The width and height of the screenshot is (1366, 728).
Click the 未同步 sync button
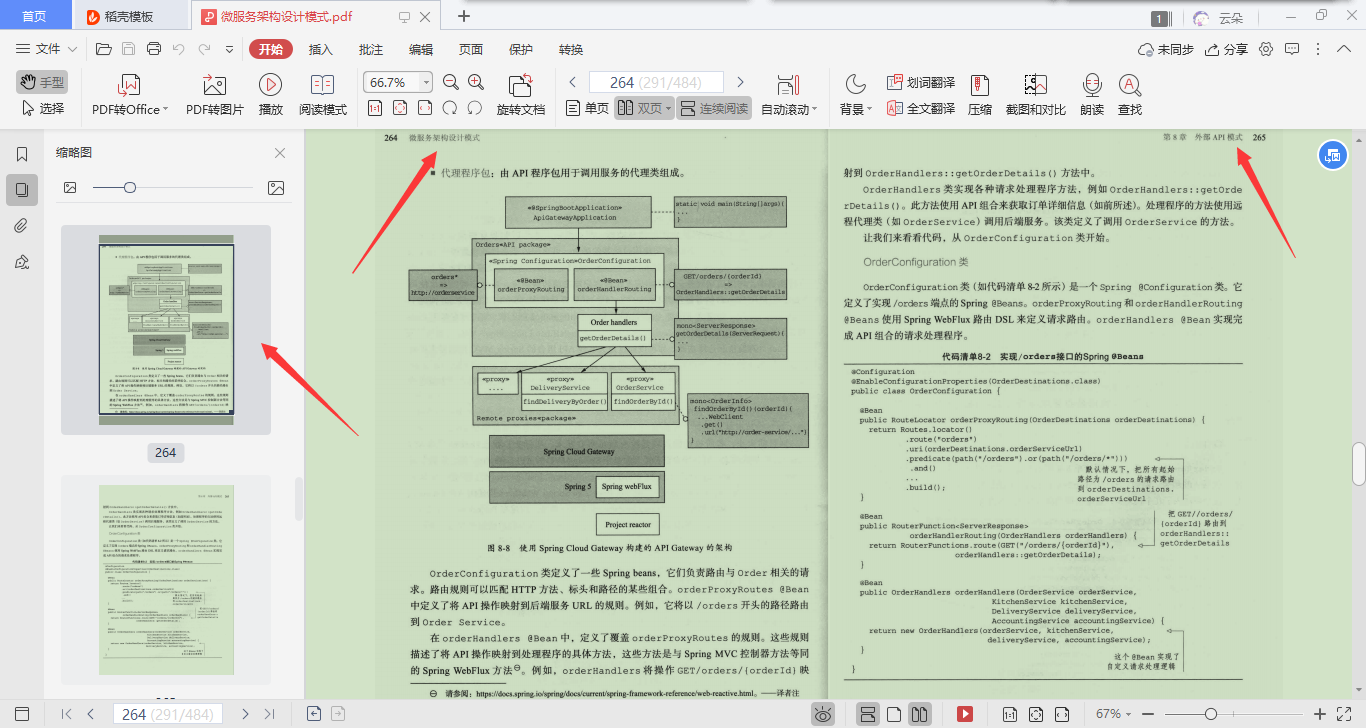[x=1166, y=49]
